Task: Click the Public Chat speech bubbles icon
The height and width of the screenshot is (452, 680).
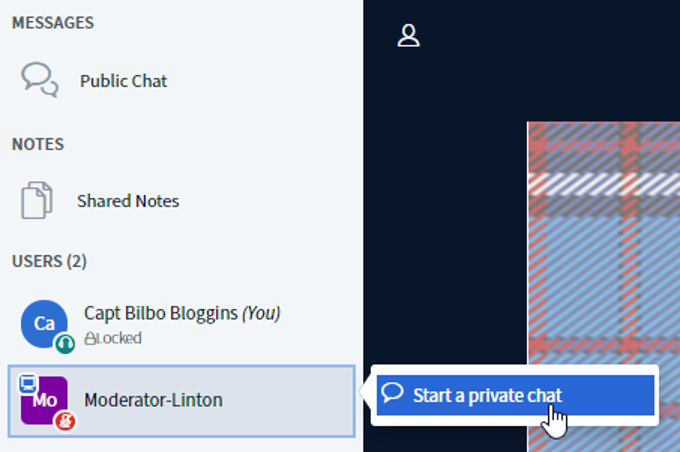Action: pos(39,80)
